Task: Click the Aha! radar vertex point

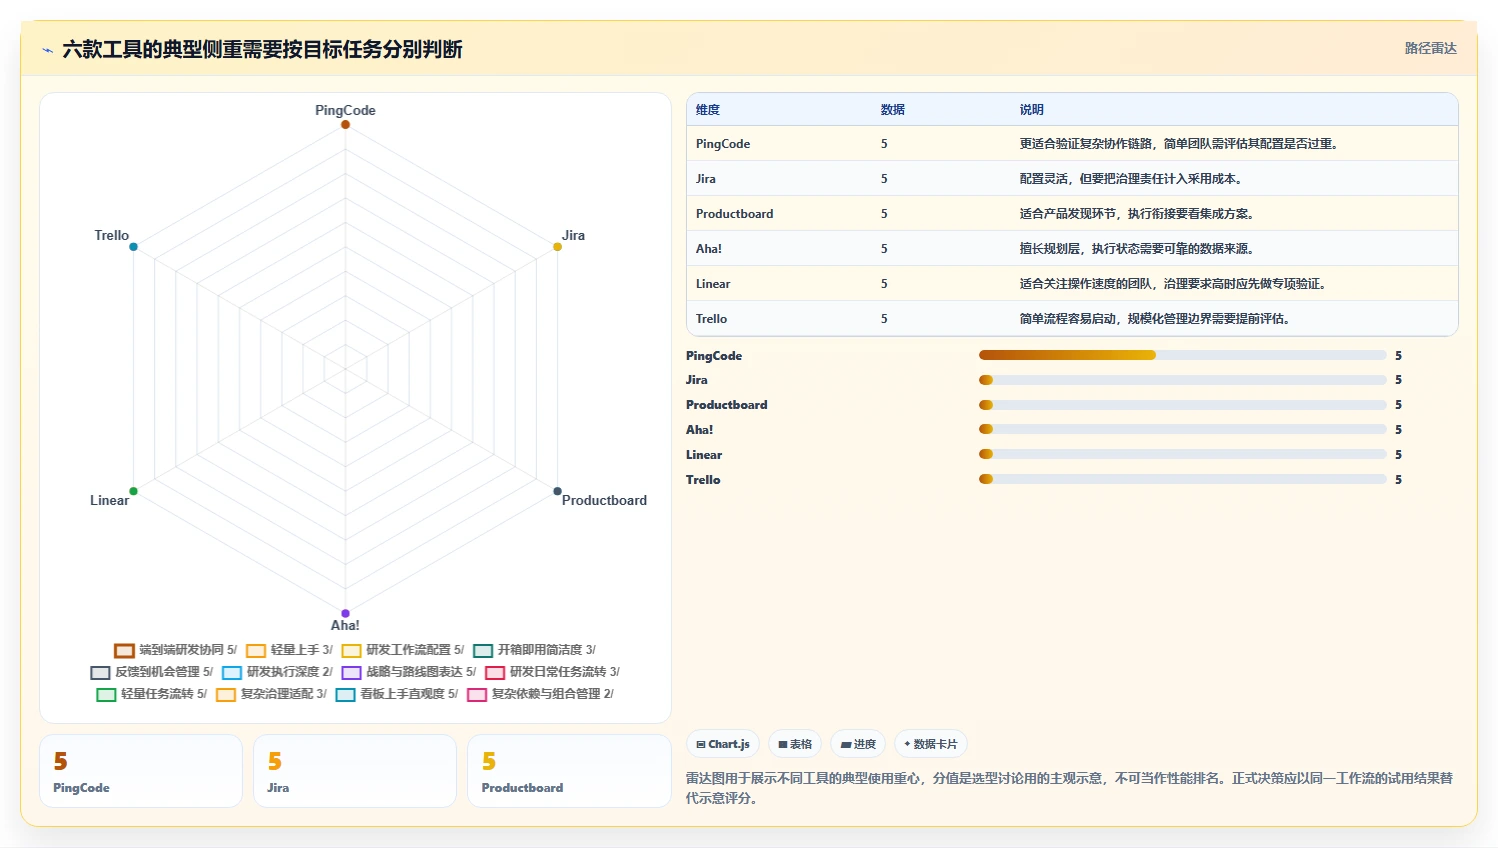Action: click(x=345, y=613)
